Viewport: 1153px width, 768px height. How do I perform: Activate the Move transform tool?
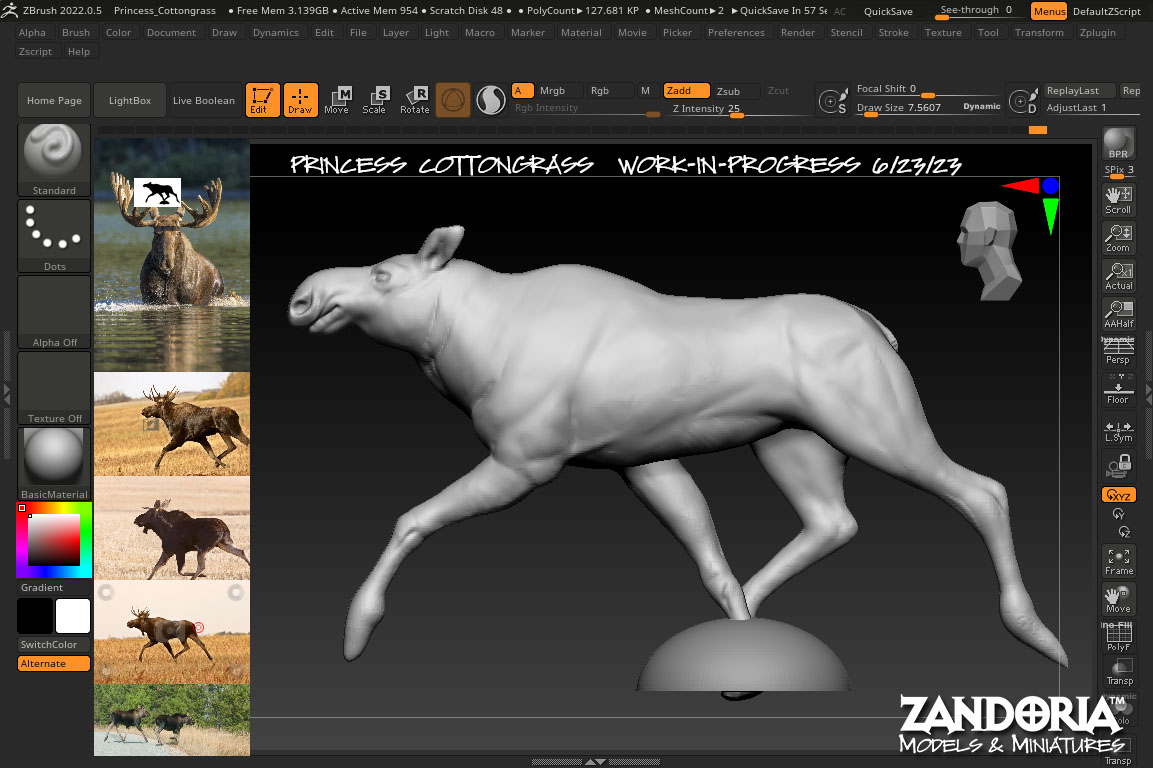(x=337, y=100)
